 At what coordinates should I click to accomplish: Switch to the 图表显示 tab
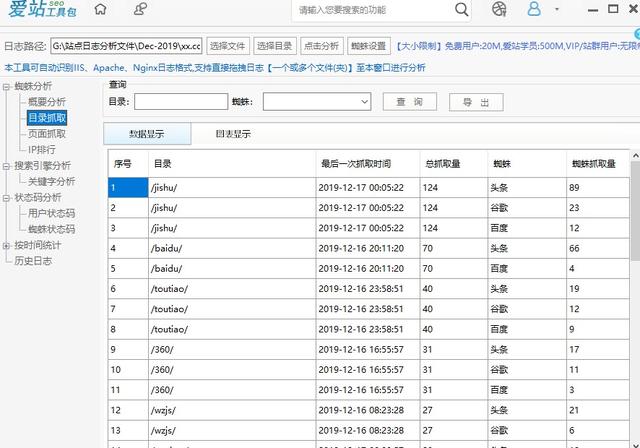[233, 134]
